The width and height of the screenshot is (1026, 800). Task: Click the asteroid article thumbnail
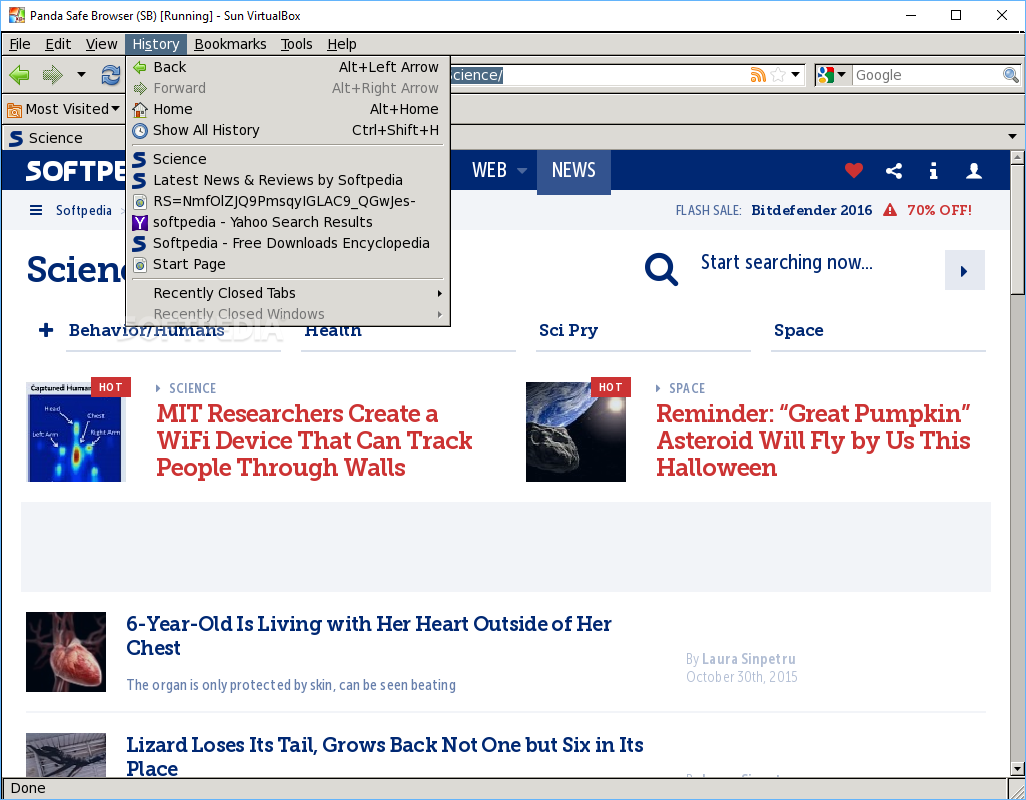pyautogui.click(x=576, y=432)
